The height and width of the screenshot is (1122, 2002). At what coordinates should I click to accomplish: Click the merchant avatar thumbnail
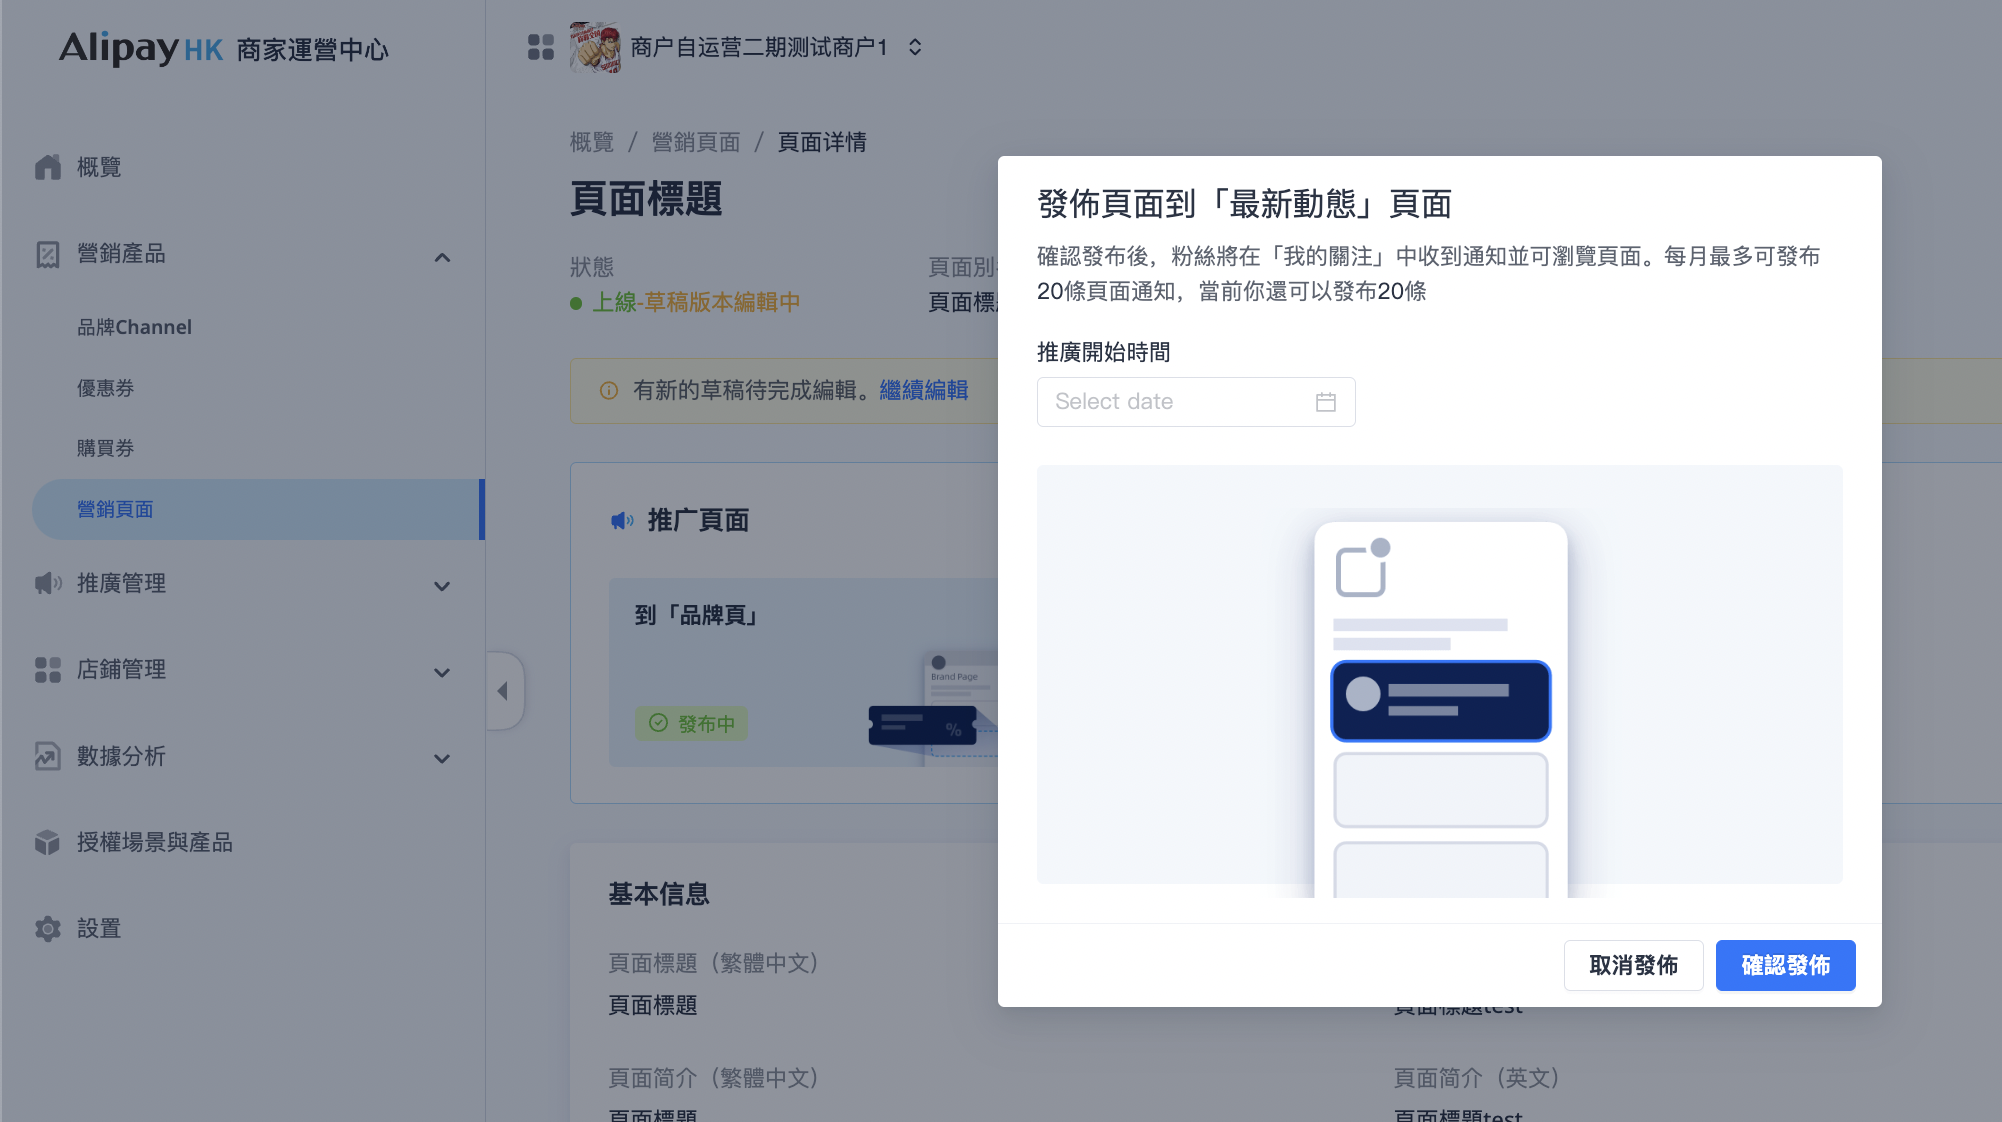point(595,47)
